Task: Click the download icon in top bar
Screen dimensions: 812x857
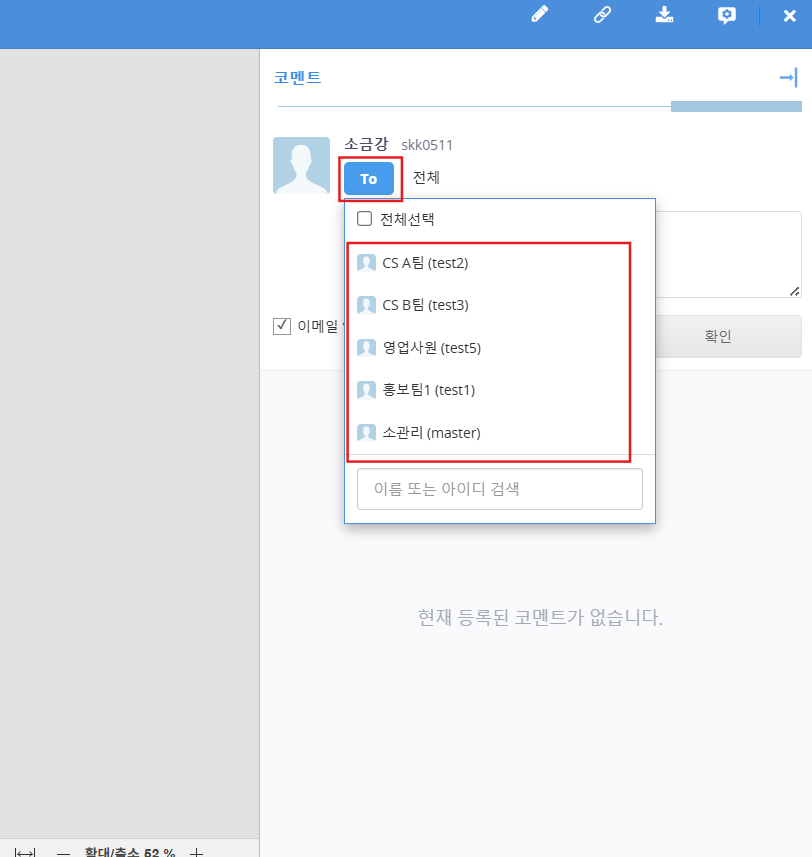Action: 664,15
